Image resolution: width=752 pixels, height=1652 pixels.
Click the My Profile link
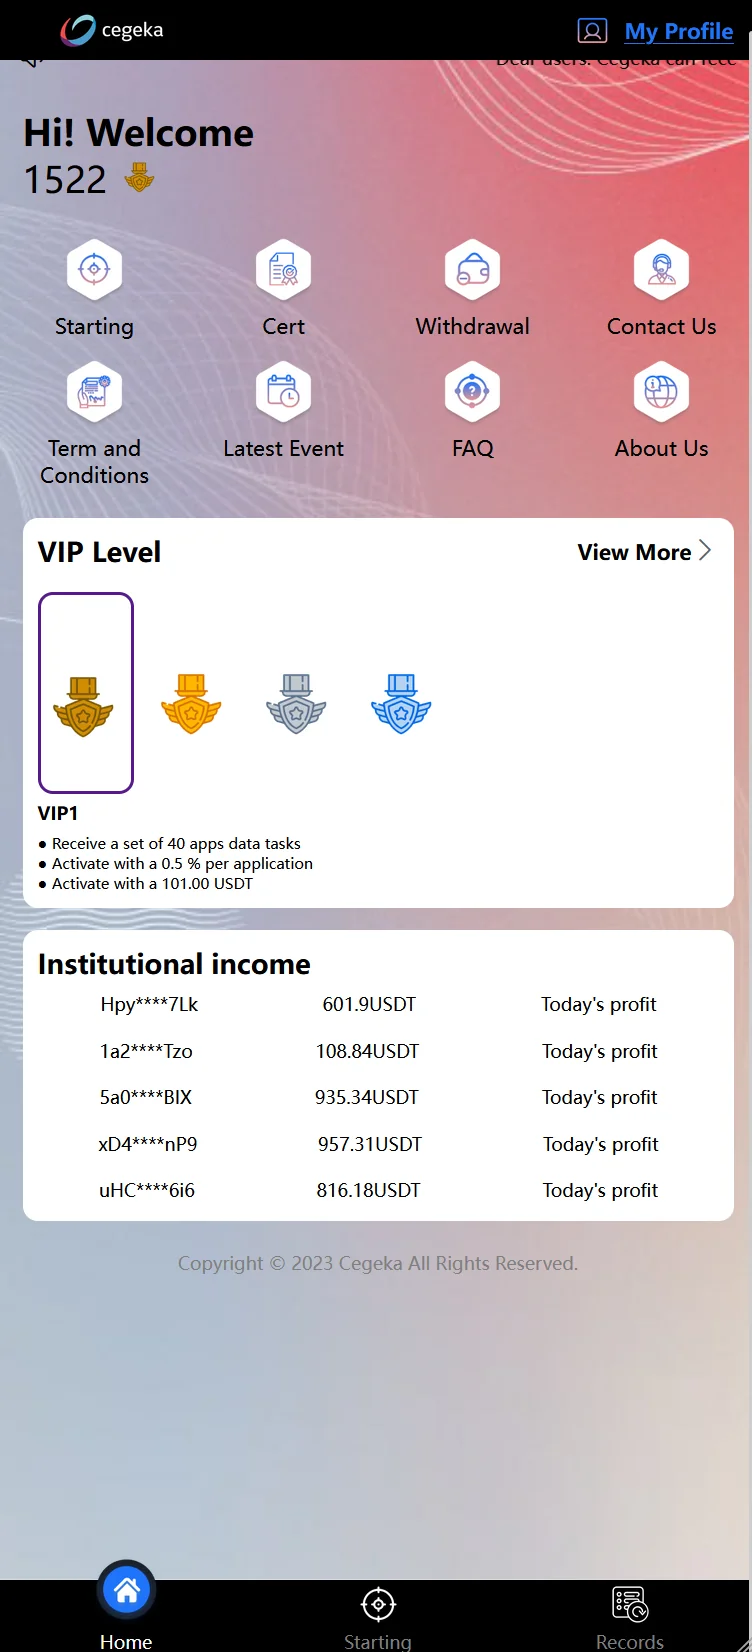679,31
